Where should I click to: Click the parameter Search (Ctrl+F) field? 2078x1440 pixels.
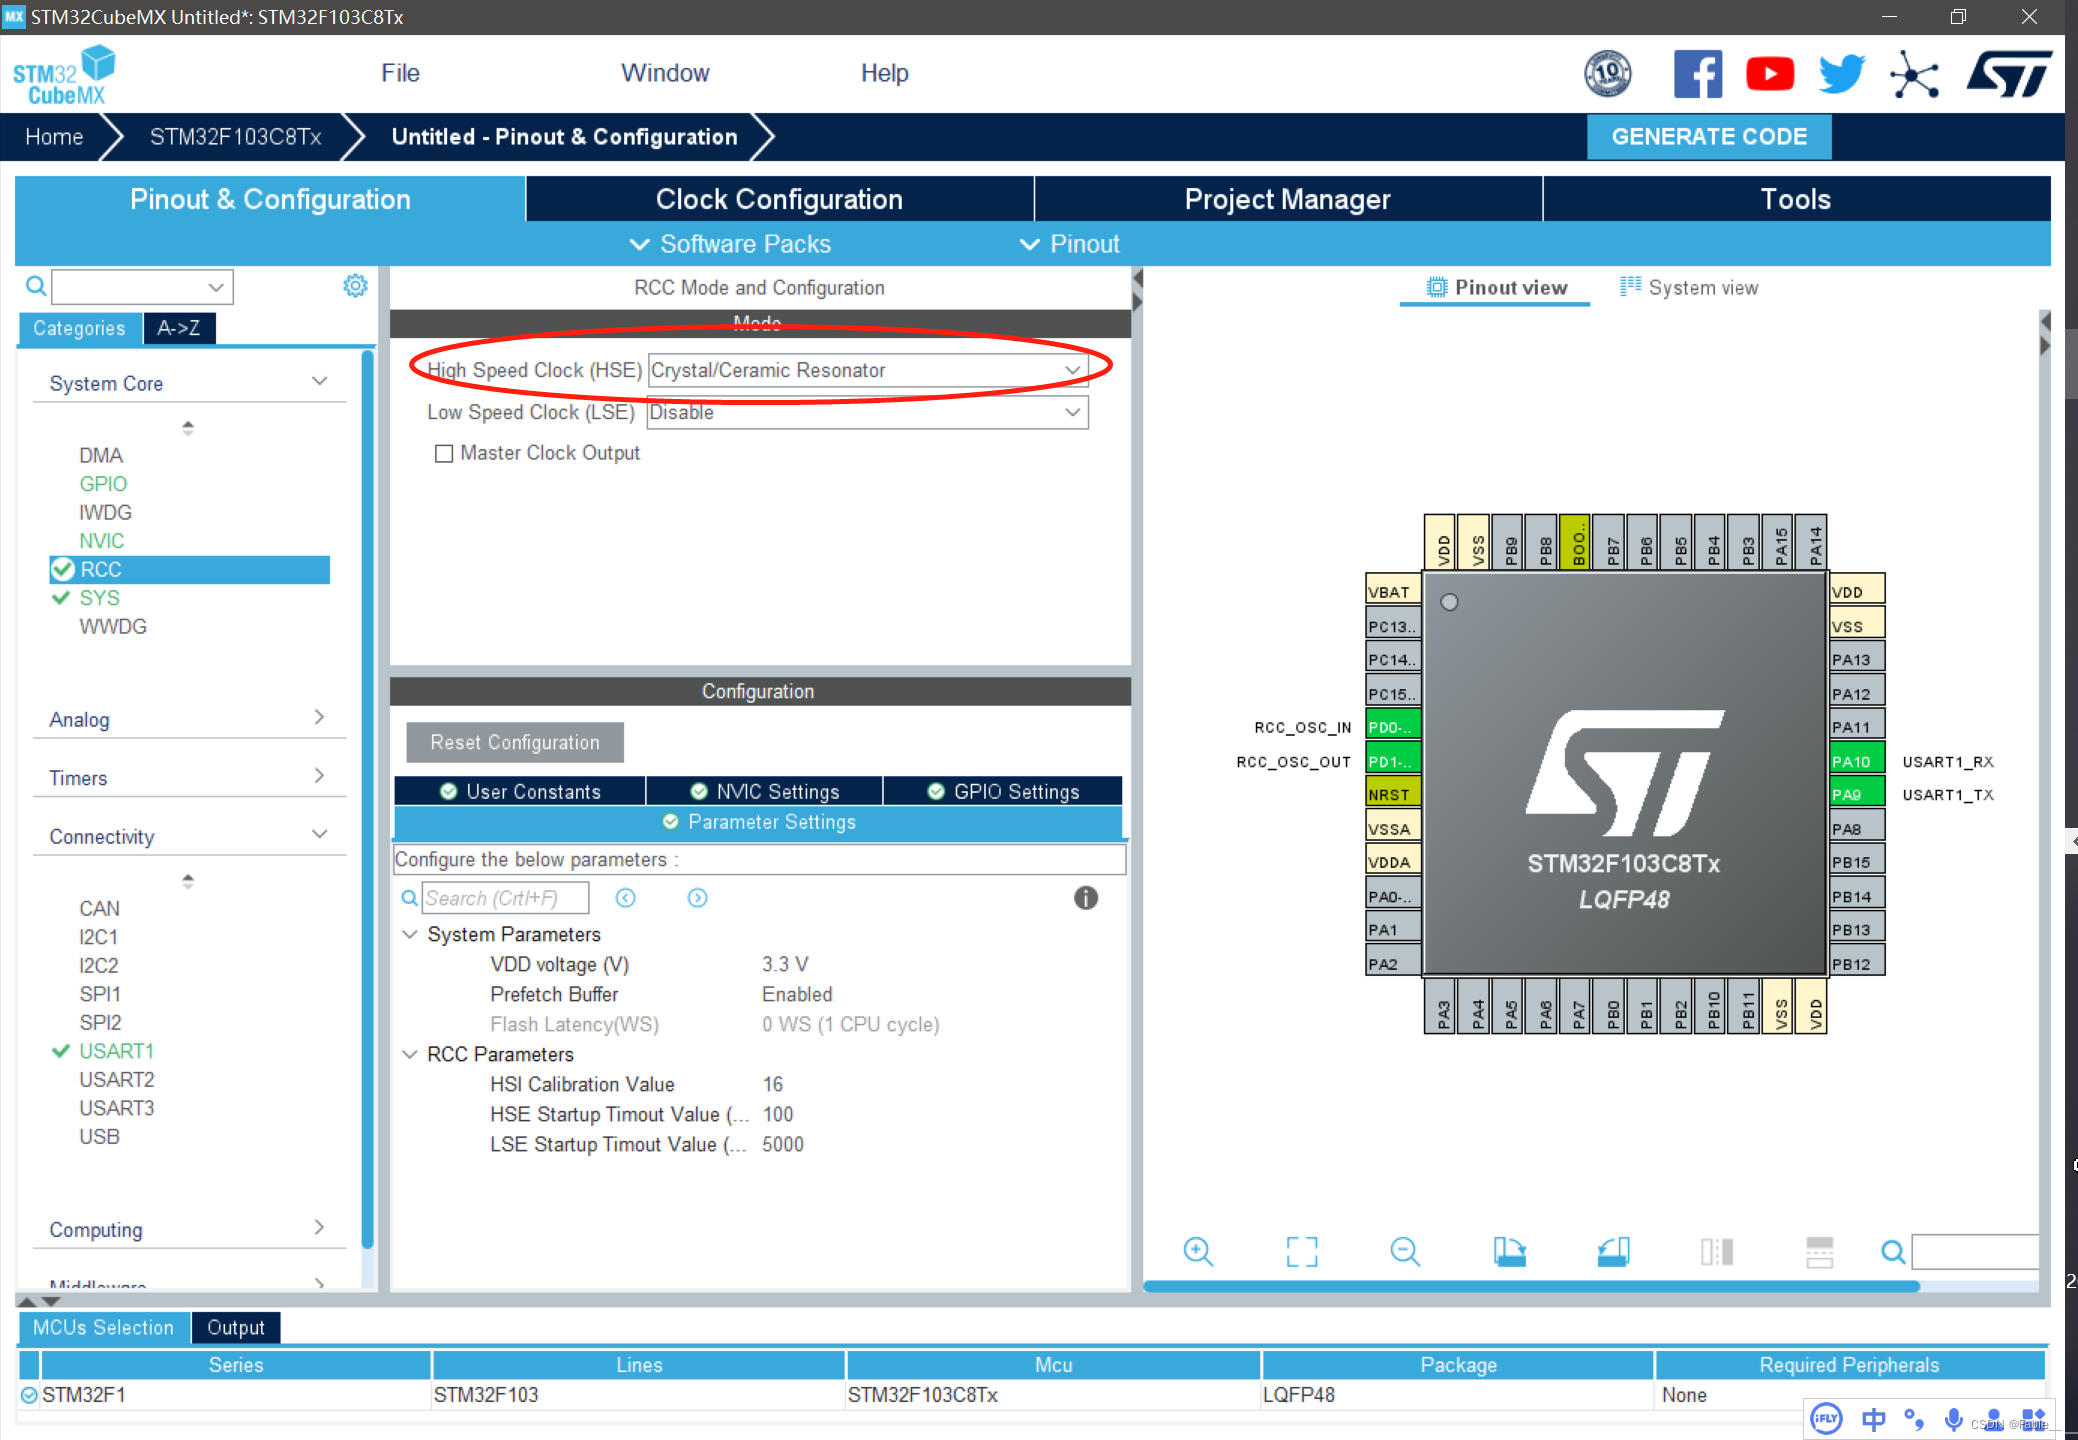[505, 898]
